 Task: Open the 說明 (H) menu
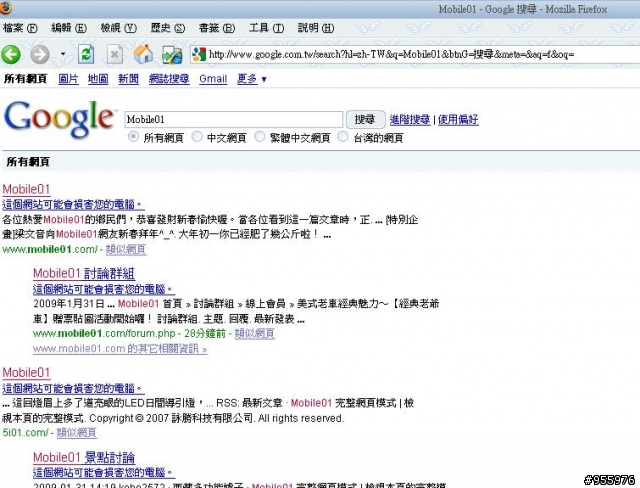click(x=316, y=28)
